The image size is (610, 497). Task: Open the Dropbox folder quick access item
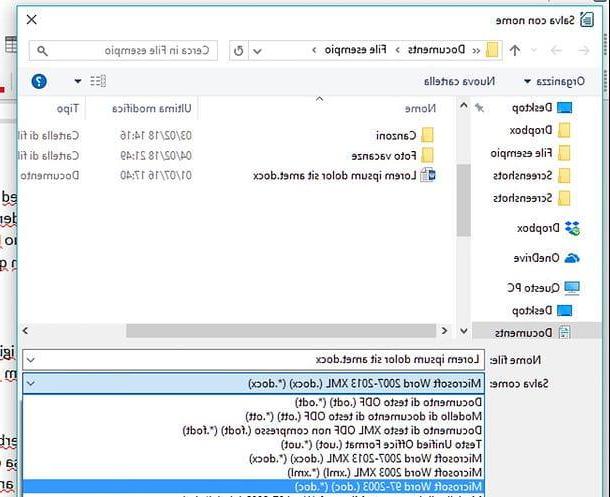tap(540, 130)
